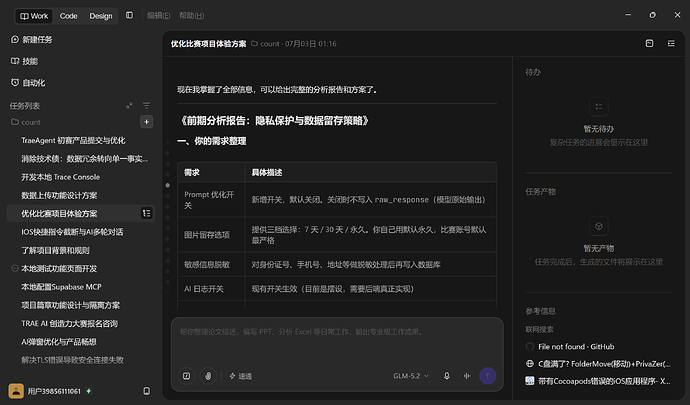Open the 技能 skills page

[x=24, y=61]
